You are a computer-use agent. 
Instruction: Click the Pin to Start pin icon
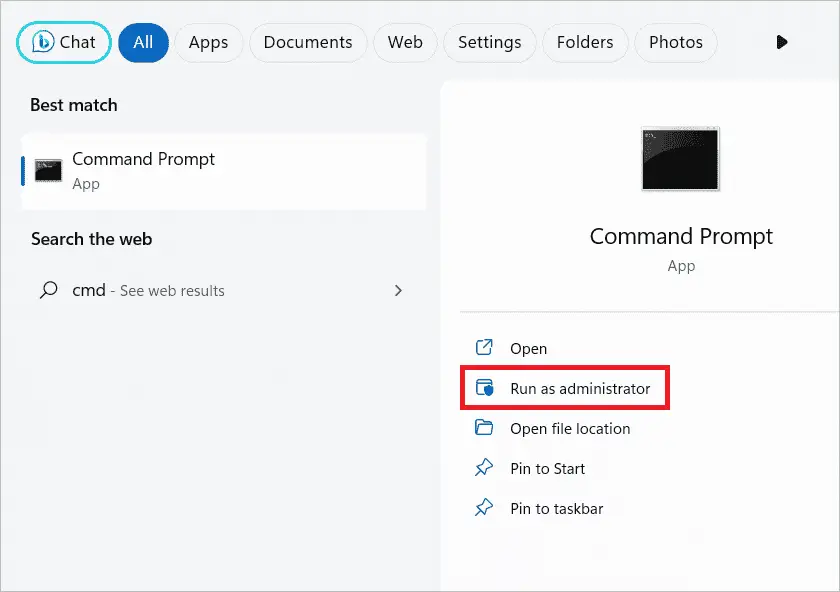pos(483,468)
